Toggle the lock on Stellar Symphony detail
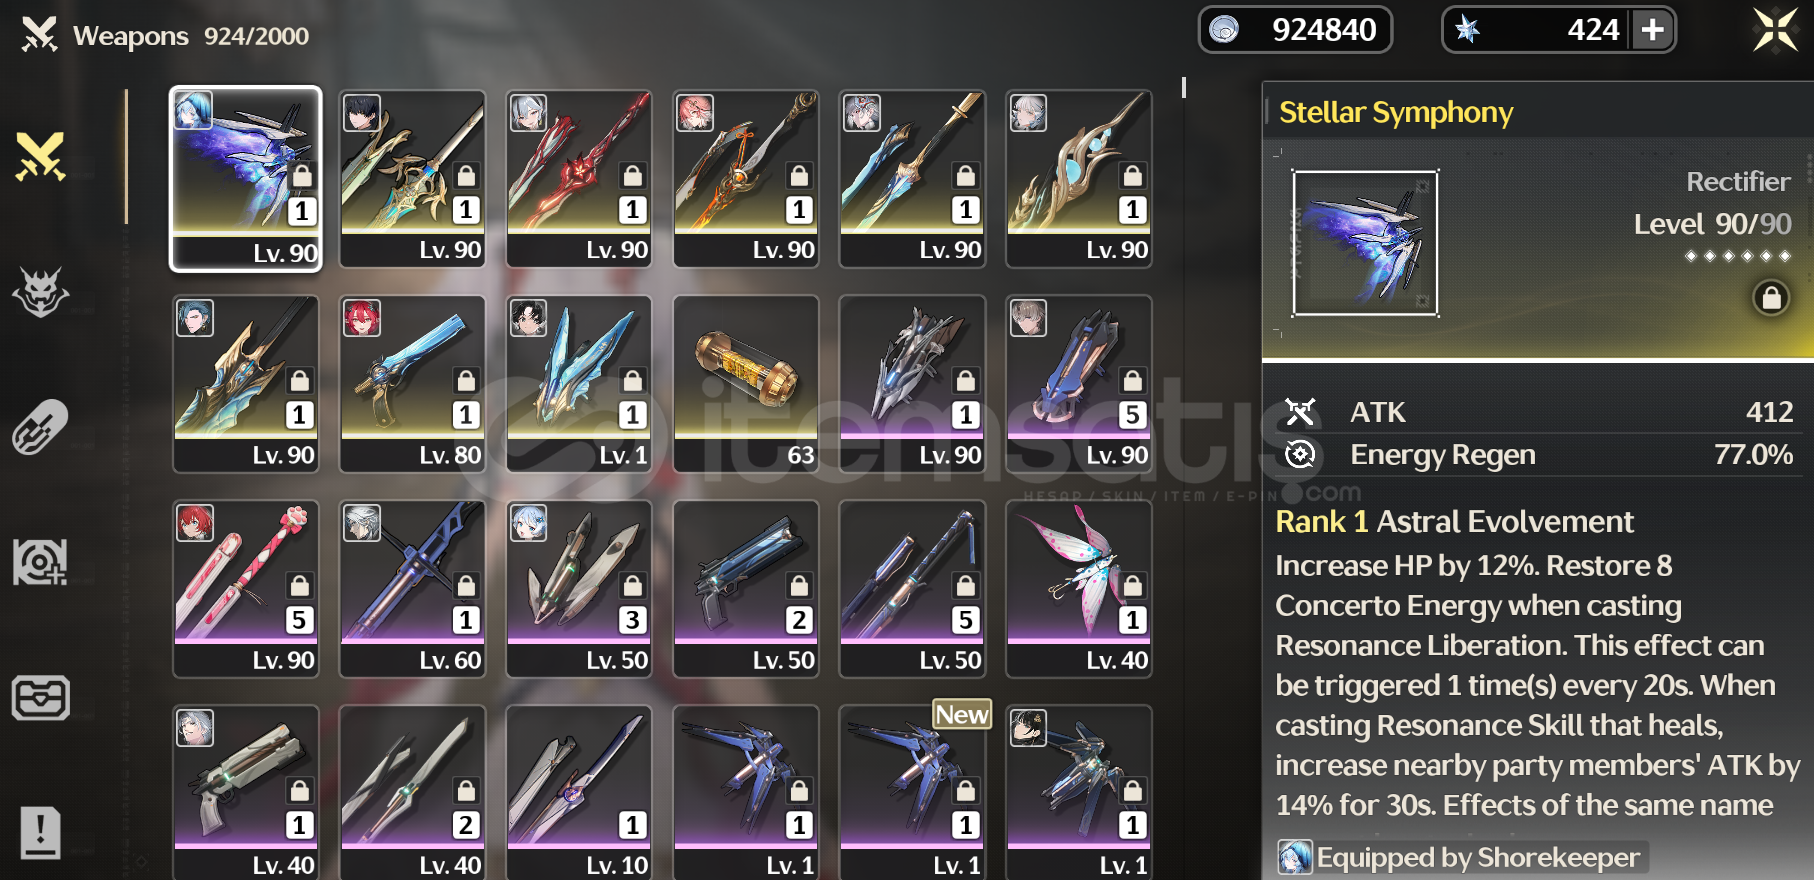The width and height of the screenshot is (1814, 880). coord(1771,298)
